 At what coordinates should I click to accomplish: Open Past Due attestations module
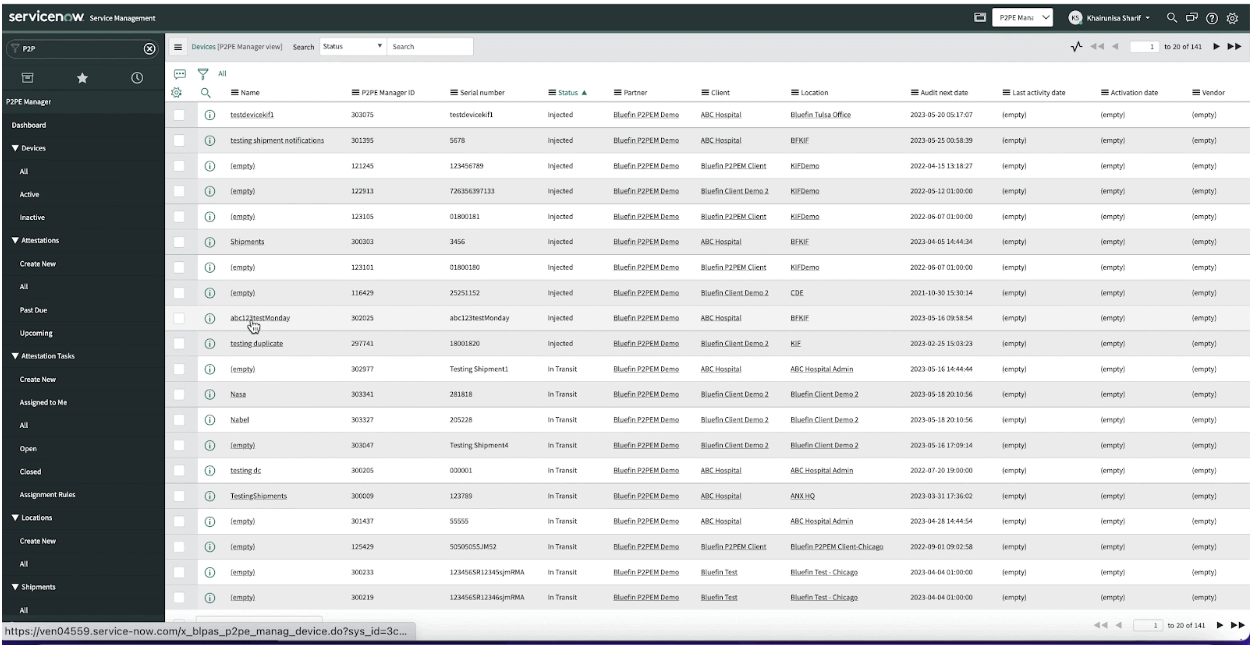click(34, 310)
